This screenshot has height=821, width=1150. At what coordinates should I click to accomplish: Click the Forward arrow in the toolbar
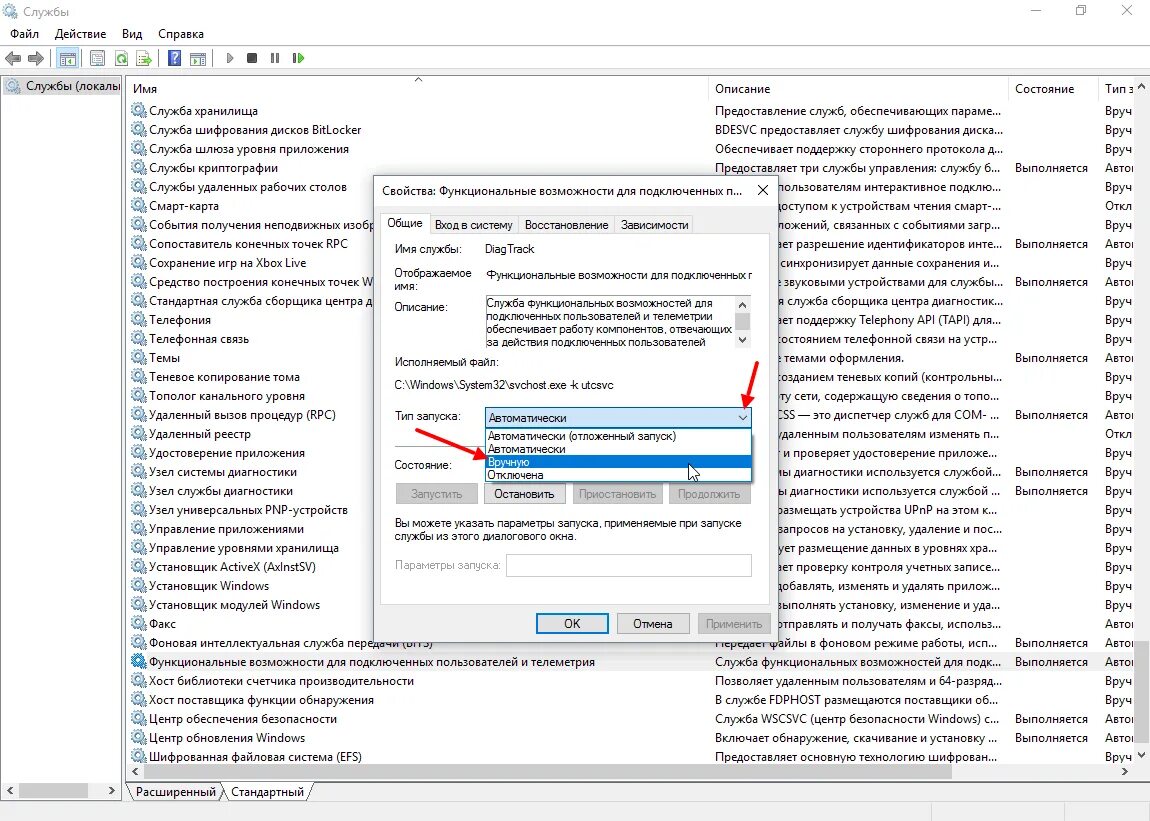point(35,58)
